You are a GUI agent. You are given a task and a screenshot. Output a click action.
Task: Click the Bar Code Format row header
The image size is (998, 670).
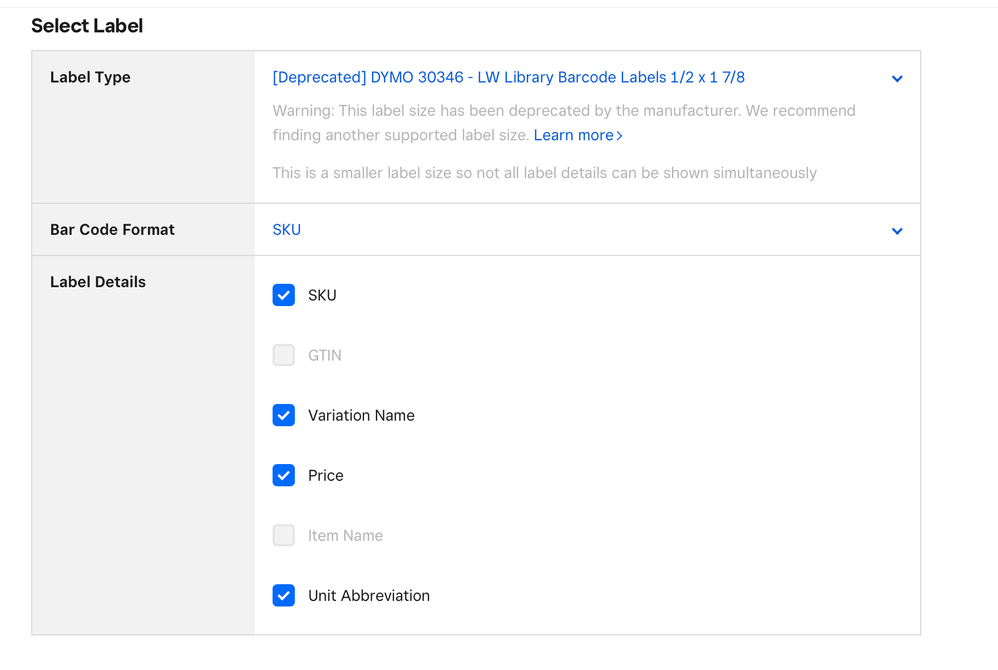coord(112,230)
